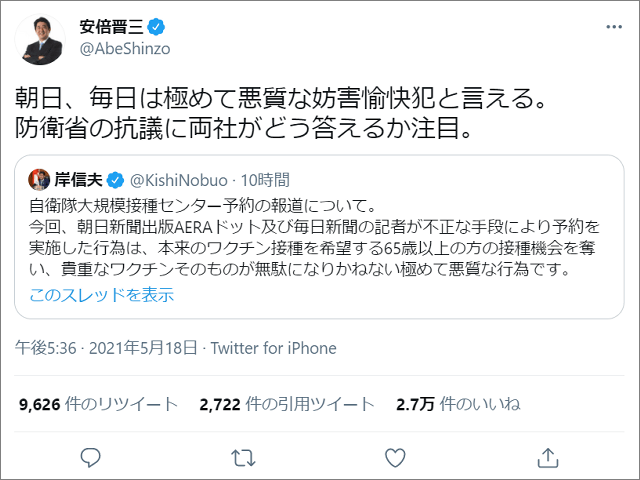Click the verified badge beside 岸信夫
Image resolution: width=640 pixels, height=480 pixels.
point(115,180)
